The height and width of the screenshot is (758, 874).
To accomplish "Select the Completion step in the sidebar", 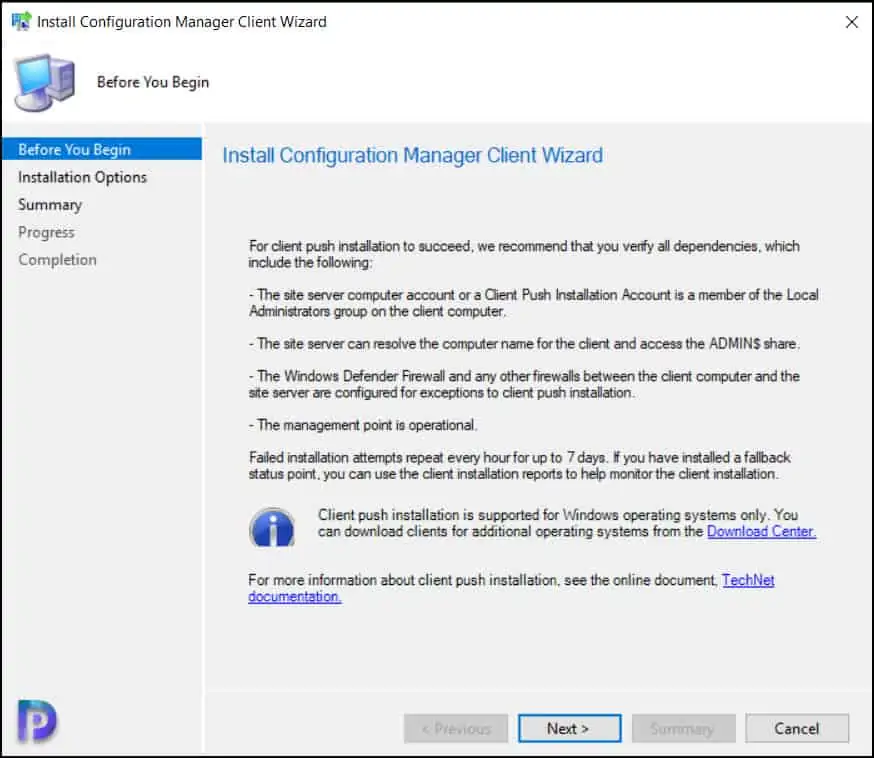I will tap(57, 260).
